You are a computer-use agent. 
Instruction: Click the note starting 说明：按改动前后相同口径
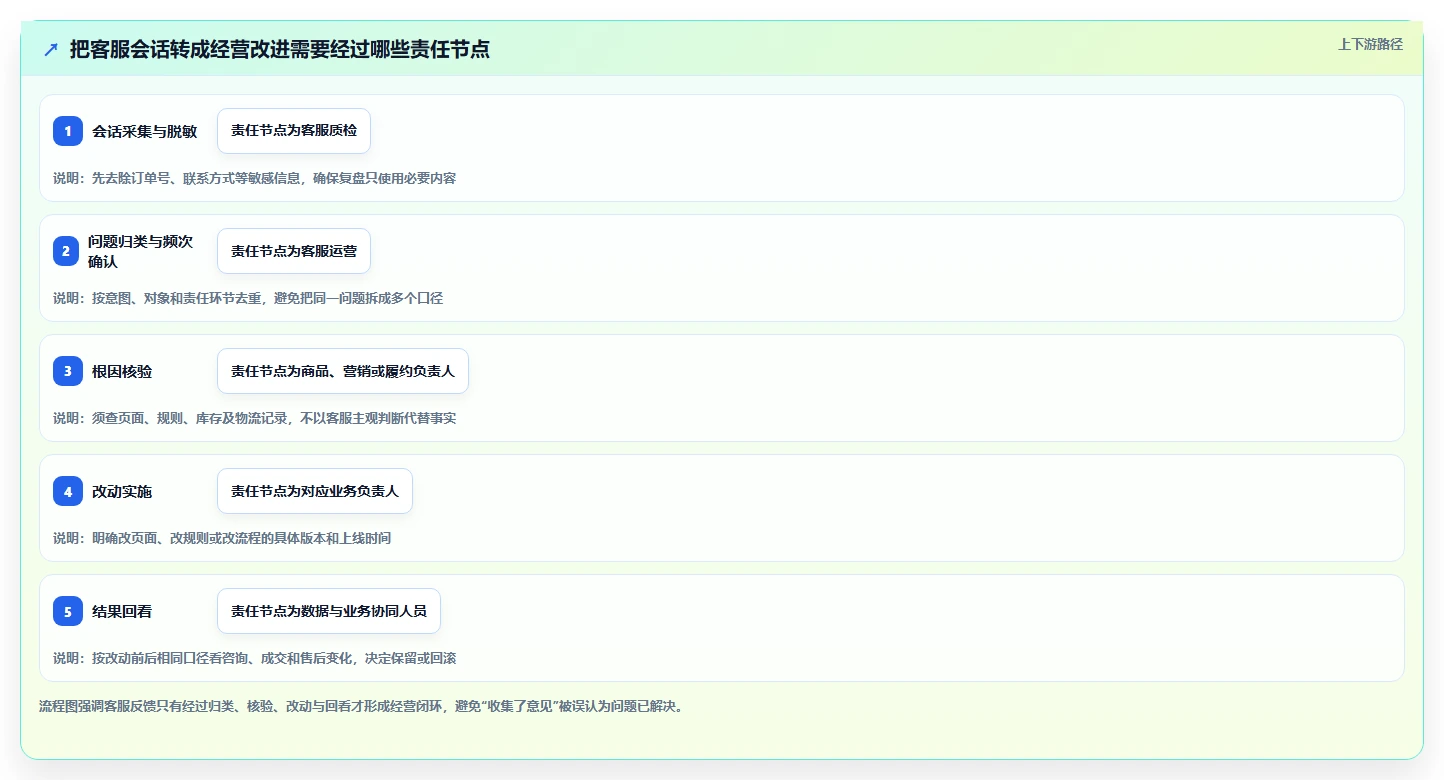point(255,658)
